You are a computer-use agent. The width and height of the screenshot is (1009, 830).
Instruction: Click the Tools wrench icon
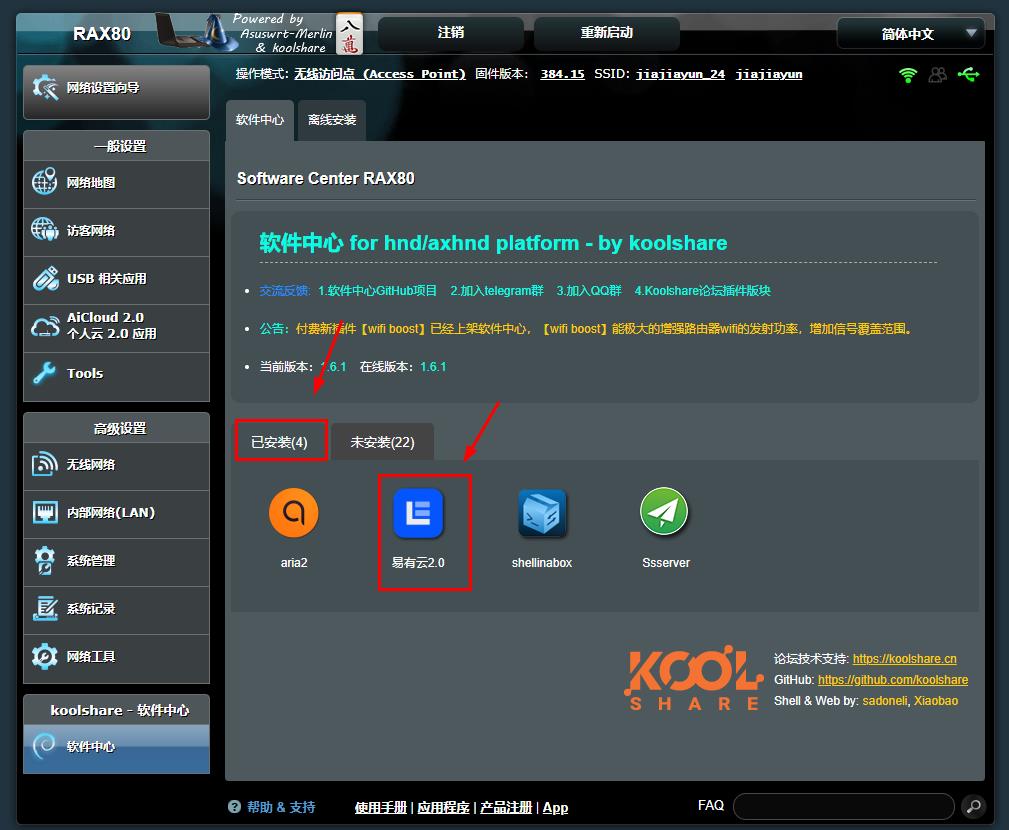[45, 373]
